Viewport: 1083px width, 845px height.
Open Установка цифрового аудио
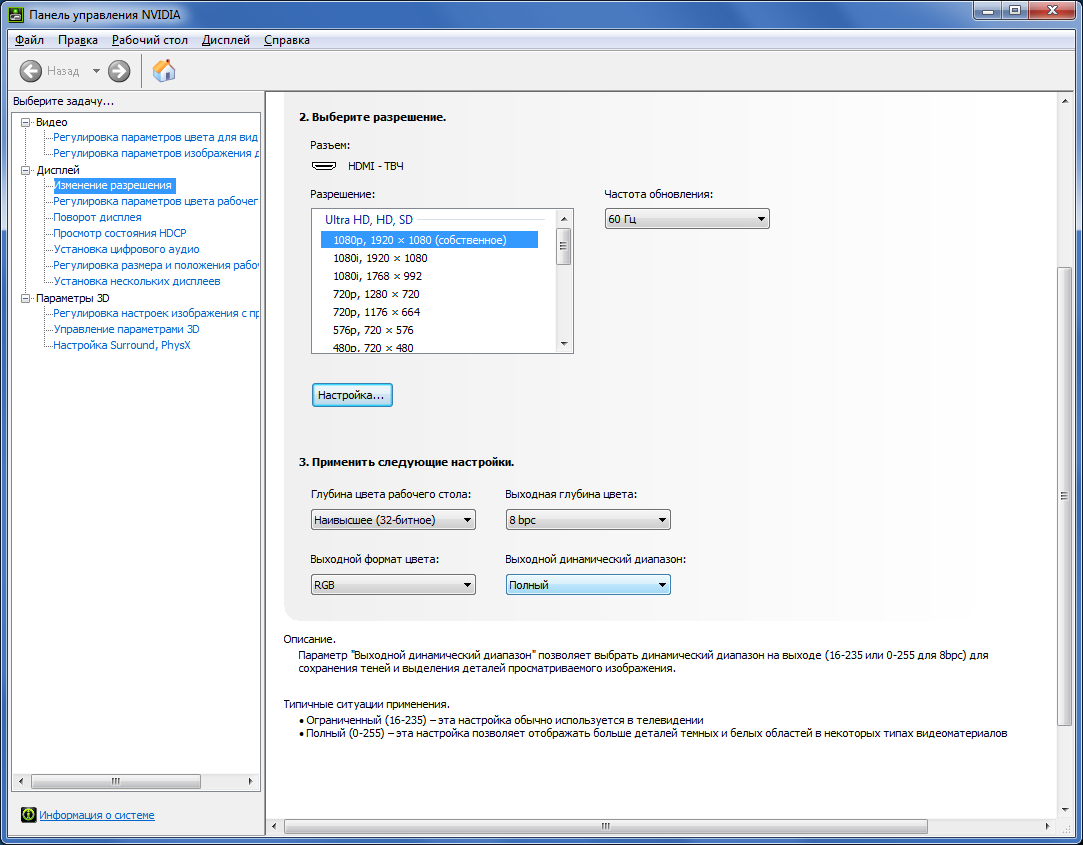126,249
